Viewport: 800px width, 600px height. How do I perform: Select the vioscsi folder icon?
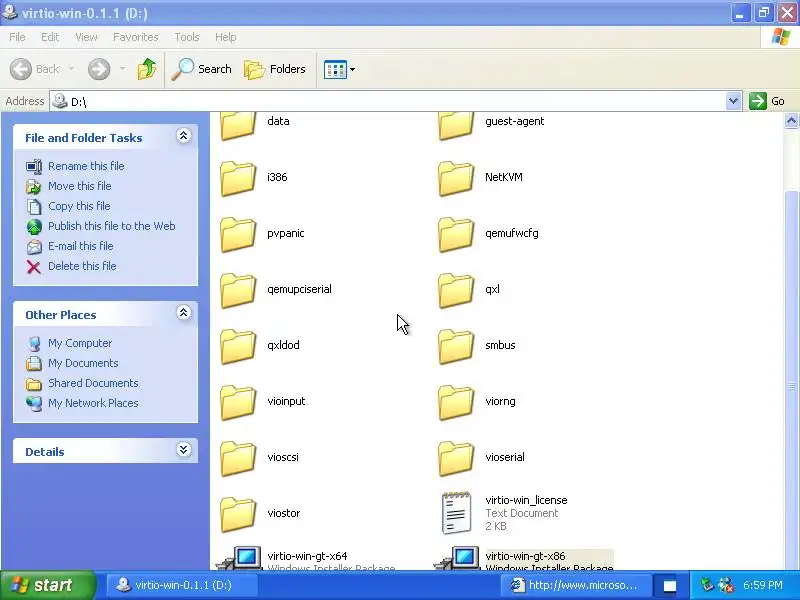point(238,459)
